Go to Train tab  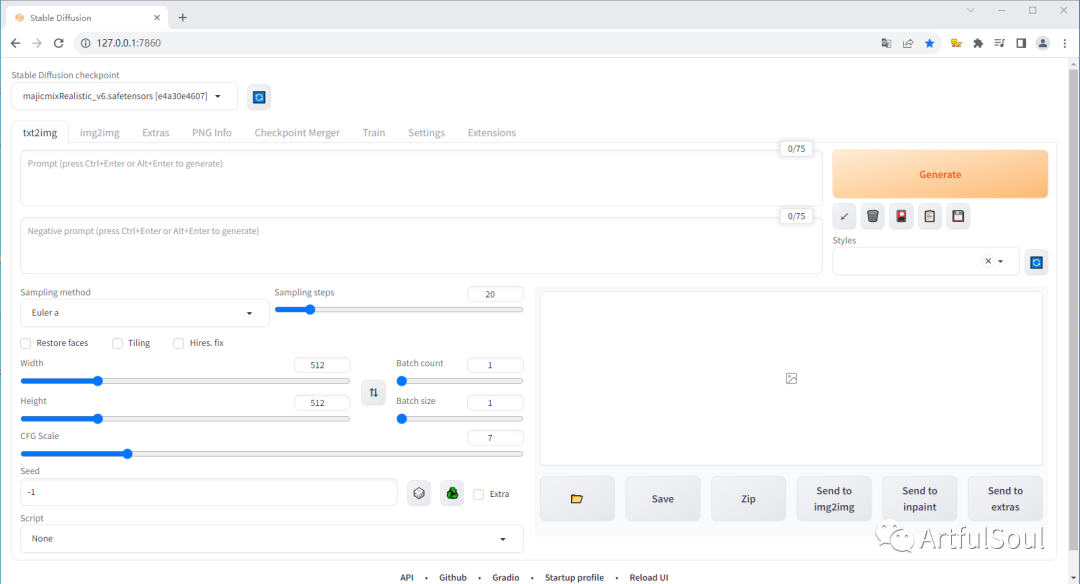374,132
